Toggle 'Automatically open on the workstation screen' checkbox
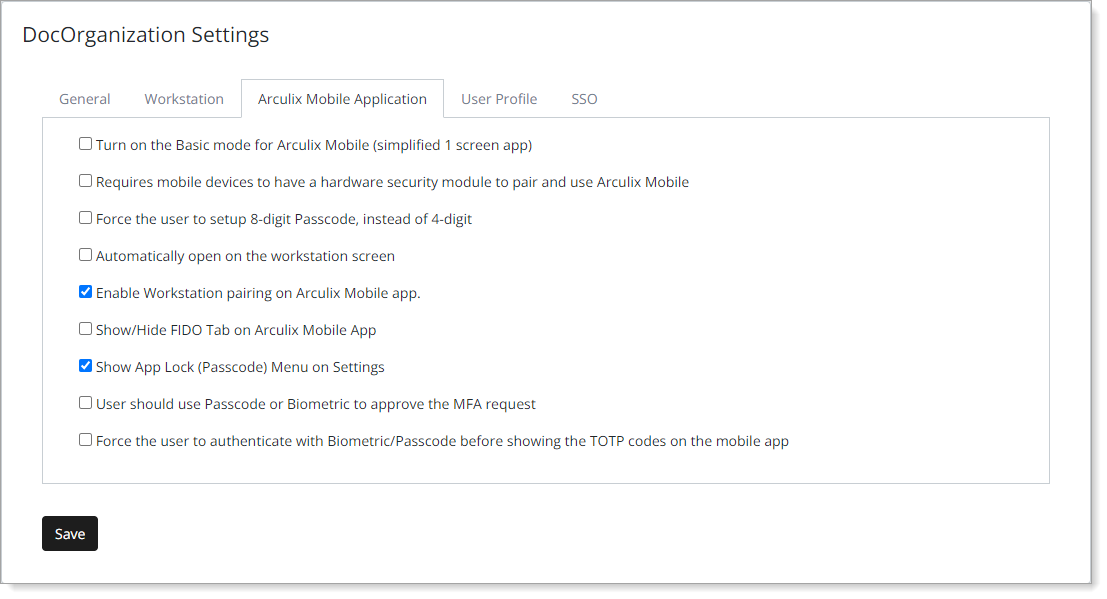 [x=86, y=255]
